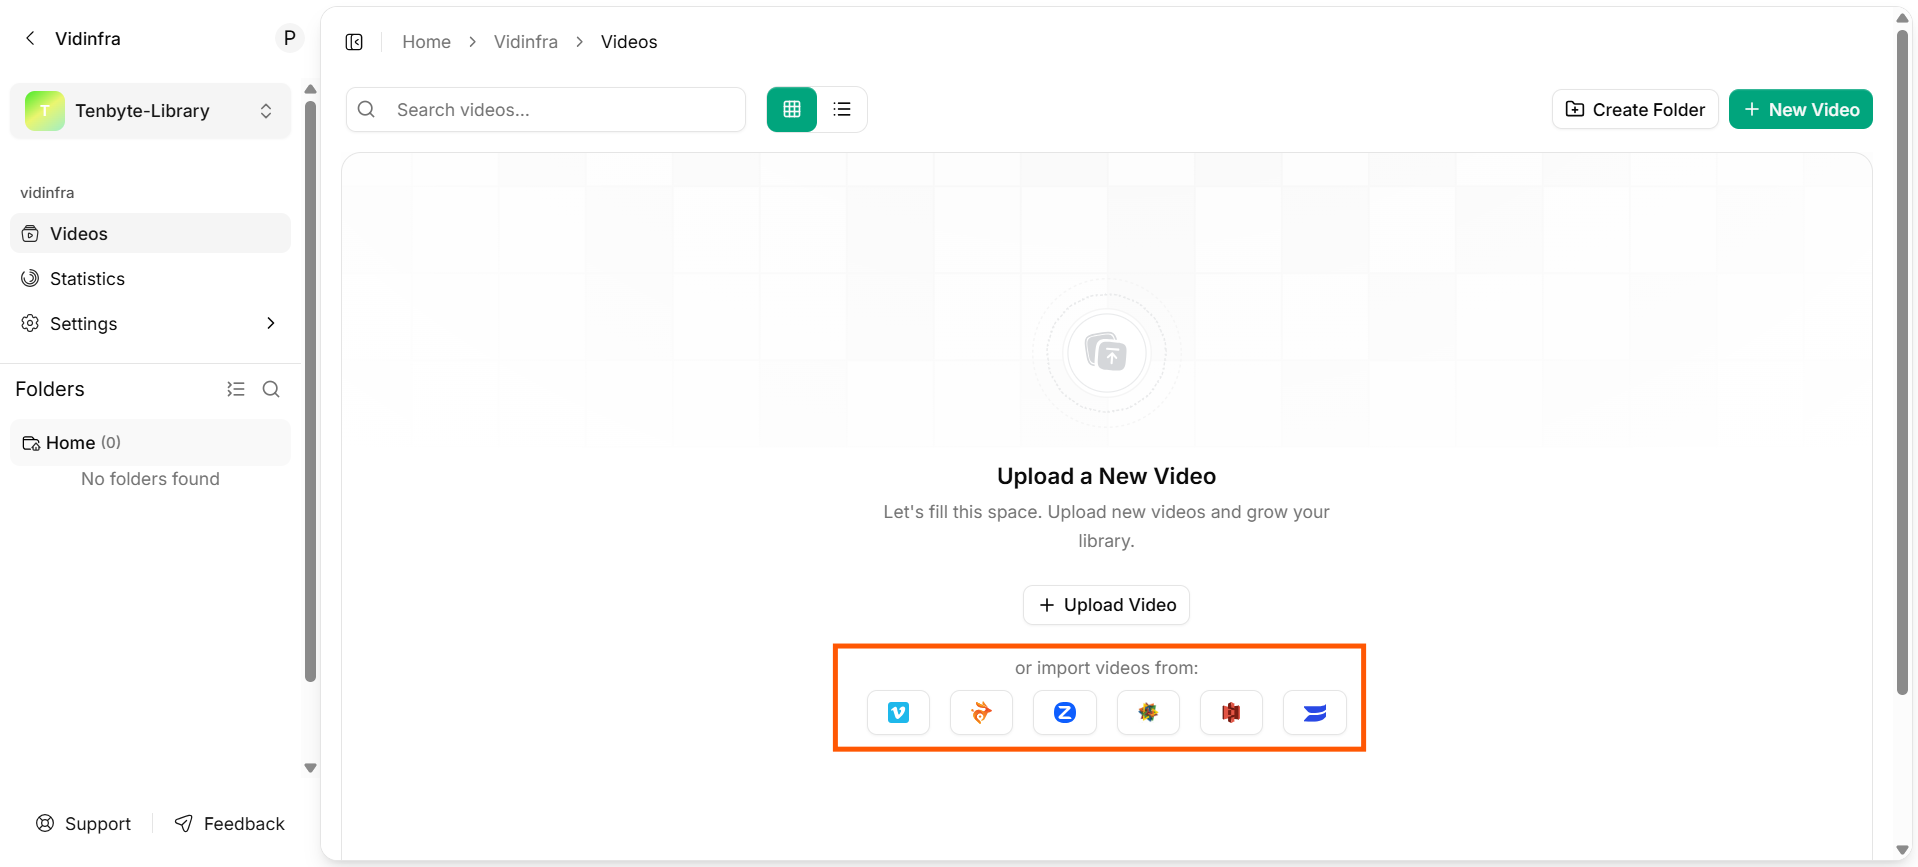The height and width of the screenshot is (867, 1918).
Task: Click the upload illustration icon in the center
Action: tap(1106, 352)
